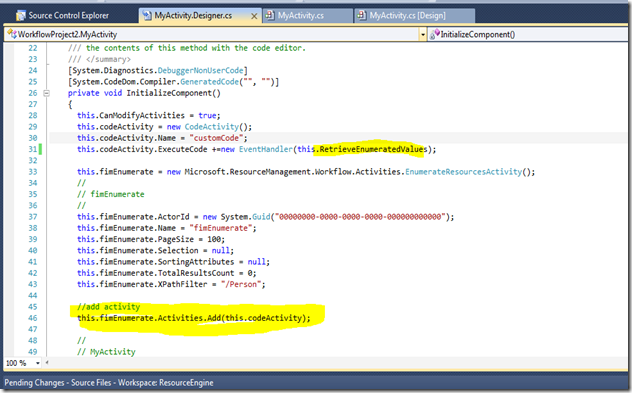This screenshot has width=632, height=393.
Task: Open the InitializeComponent() member dropdown
Action: point(528,35)
